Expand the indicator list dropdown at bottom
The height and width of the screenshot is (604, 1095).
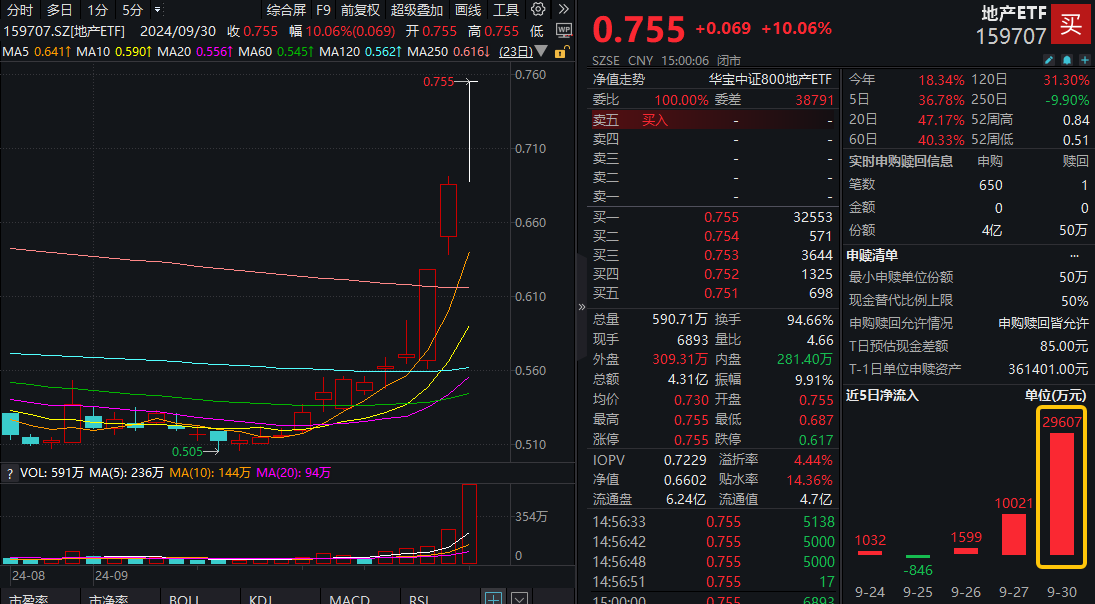tap(519, 598)
